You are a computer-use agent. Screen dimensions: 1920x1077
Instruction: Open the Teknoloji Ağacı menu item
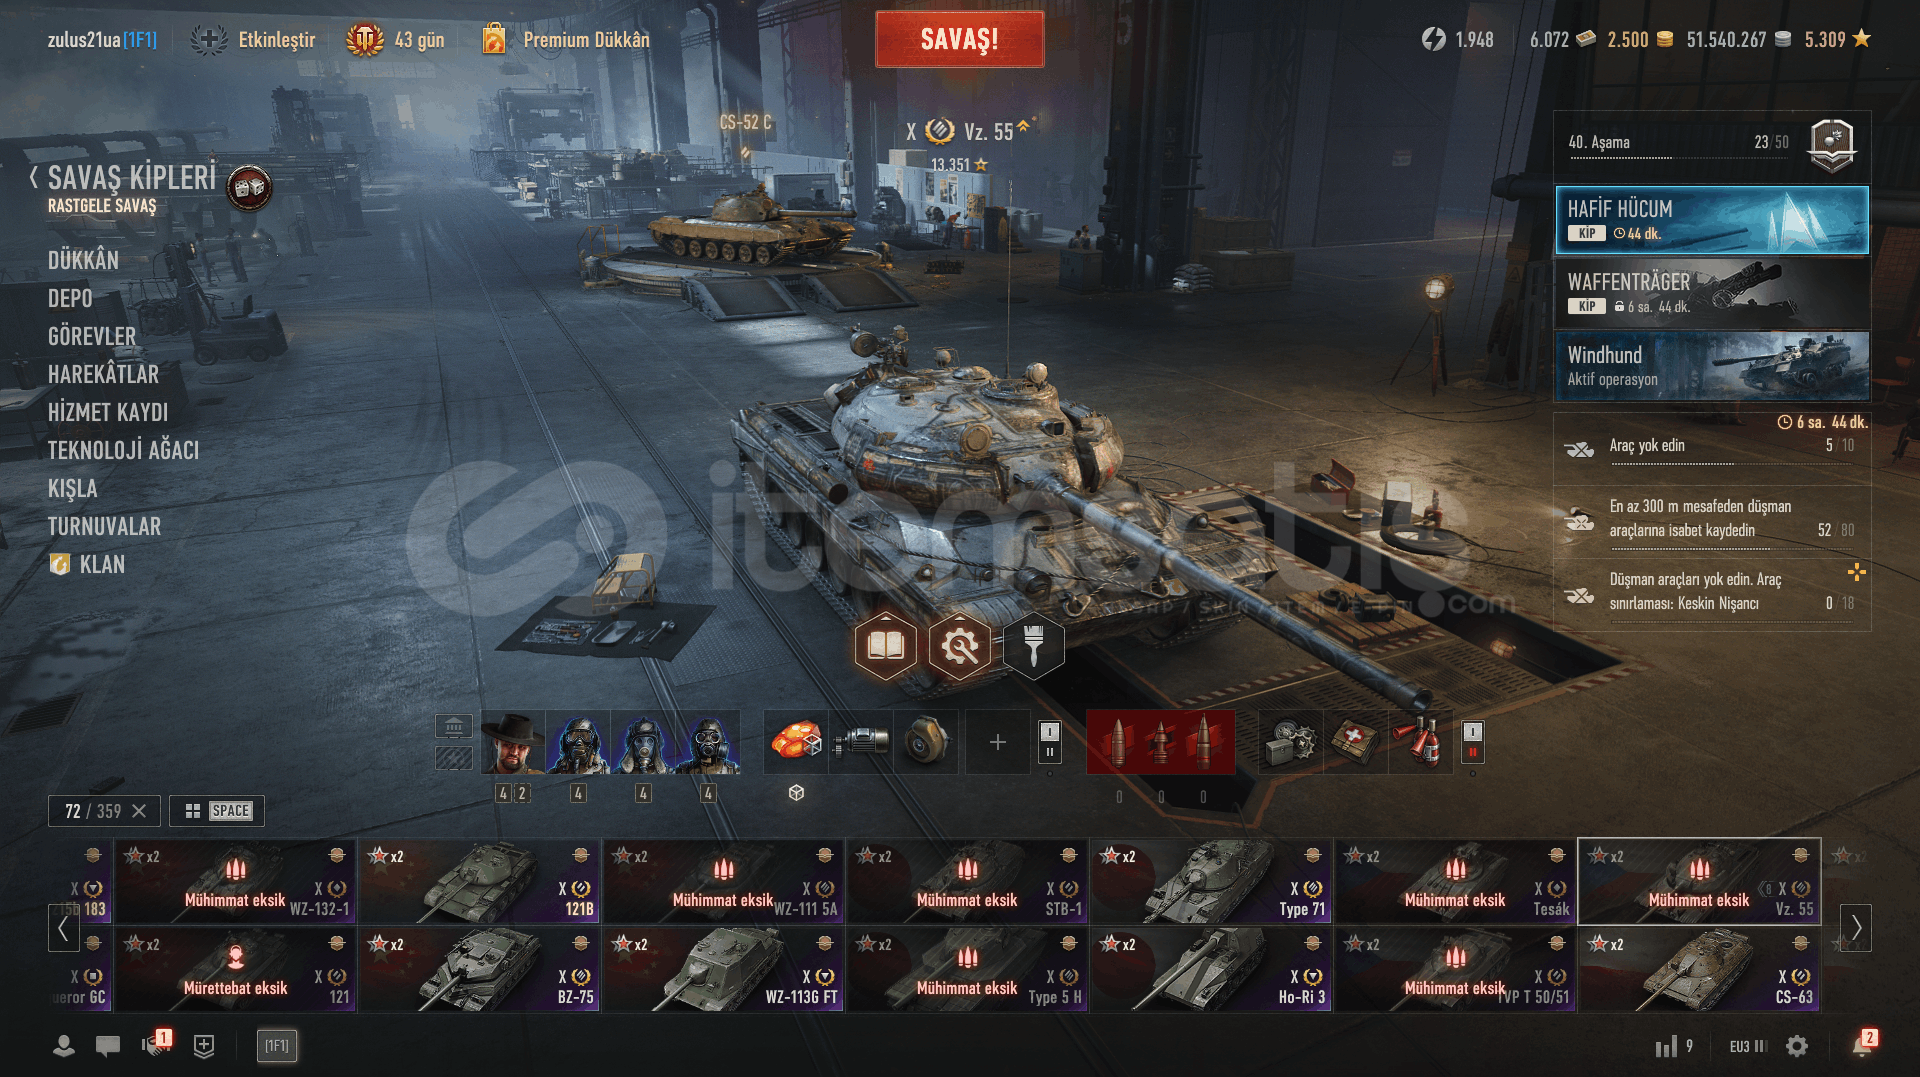123,450
